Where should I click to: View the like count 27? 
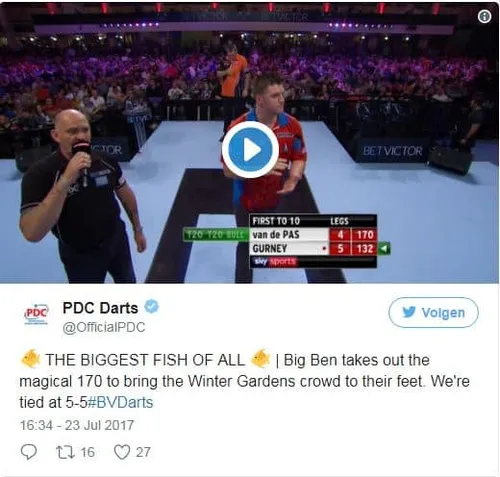pyautogui.click(x=143, y=452)
